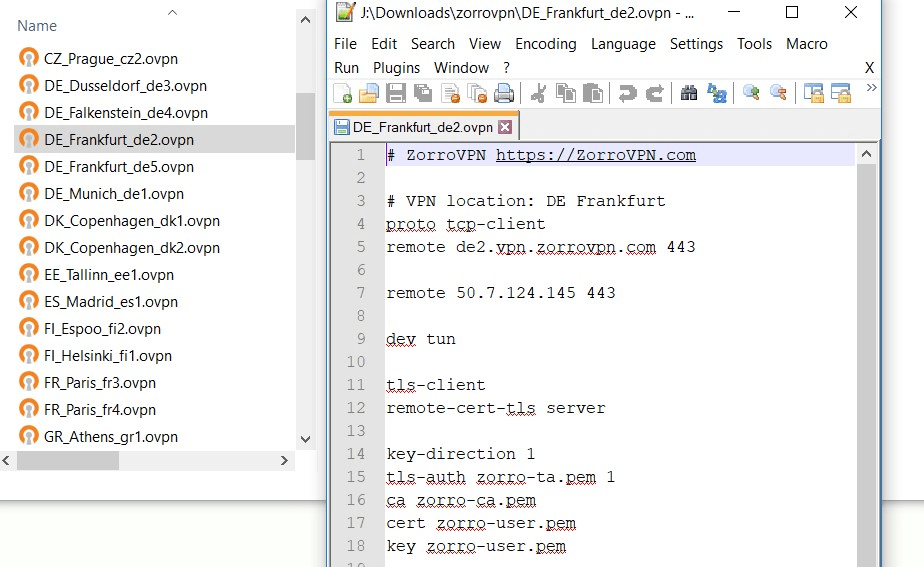Open the ? help menu
The width and height of the screenshot is (924, 567).
(x=506, y=68)
